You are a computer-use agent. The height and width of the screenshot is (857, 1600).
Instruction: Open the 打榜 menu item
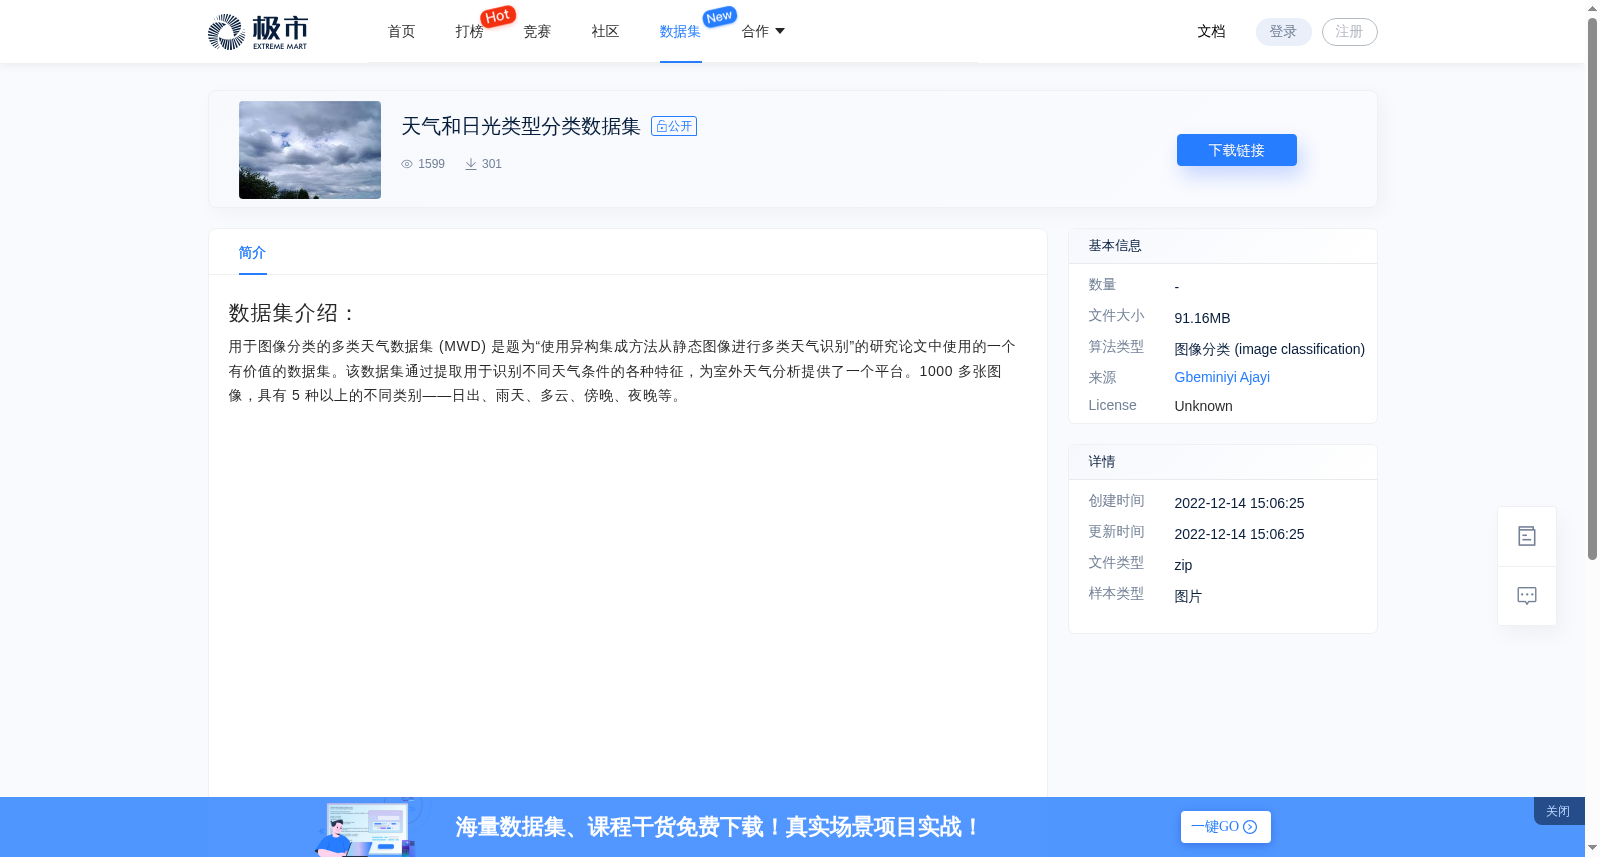(x=469, y=32)
